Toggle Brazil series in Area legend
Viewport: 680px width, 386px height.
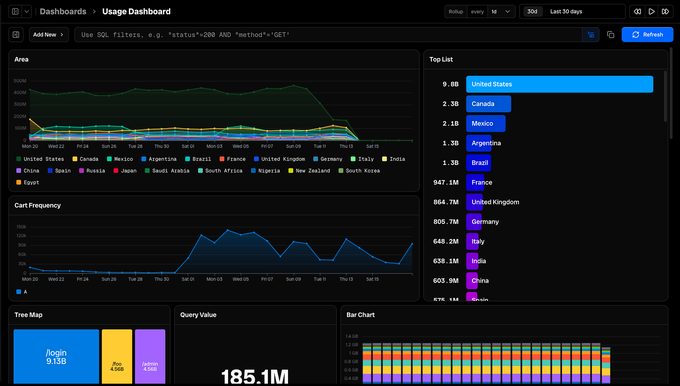(x=198, y=159)
